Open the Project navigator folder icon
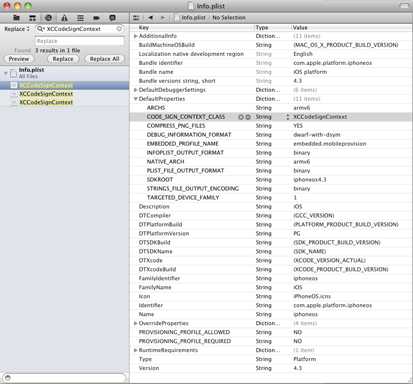 [16, 18]
